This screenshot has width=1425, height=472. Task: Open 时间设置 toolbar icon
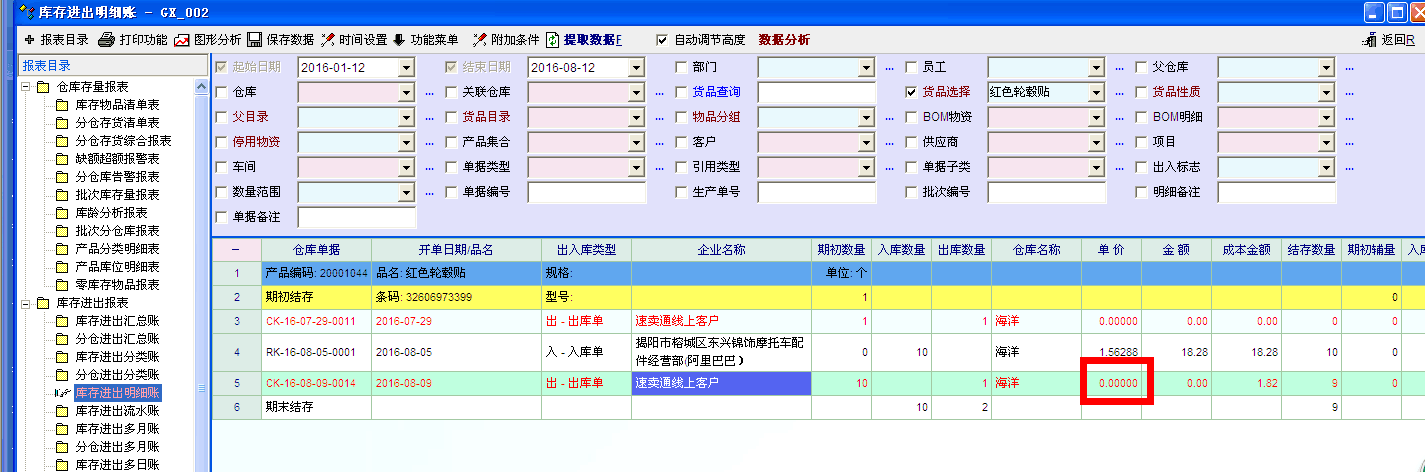click(x=327, y=40)
